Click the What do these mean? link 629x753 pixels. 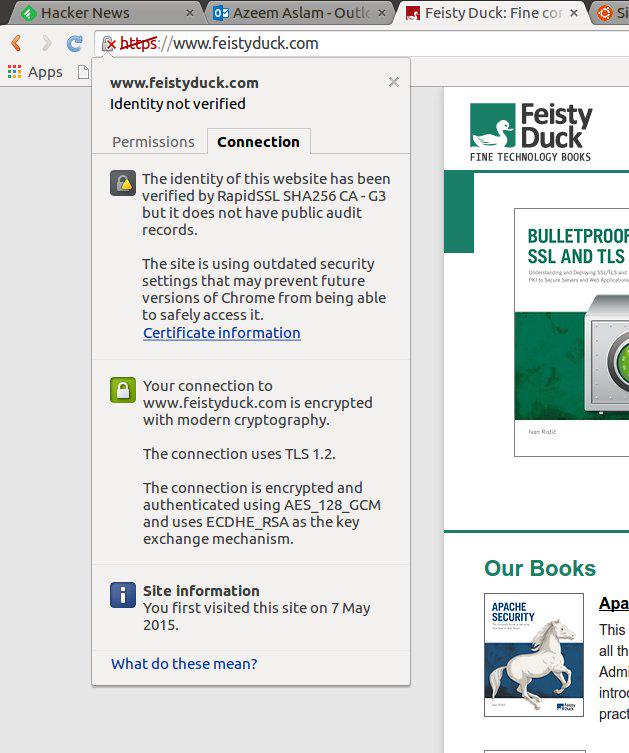point(184,664)
